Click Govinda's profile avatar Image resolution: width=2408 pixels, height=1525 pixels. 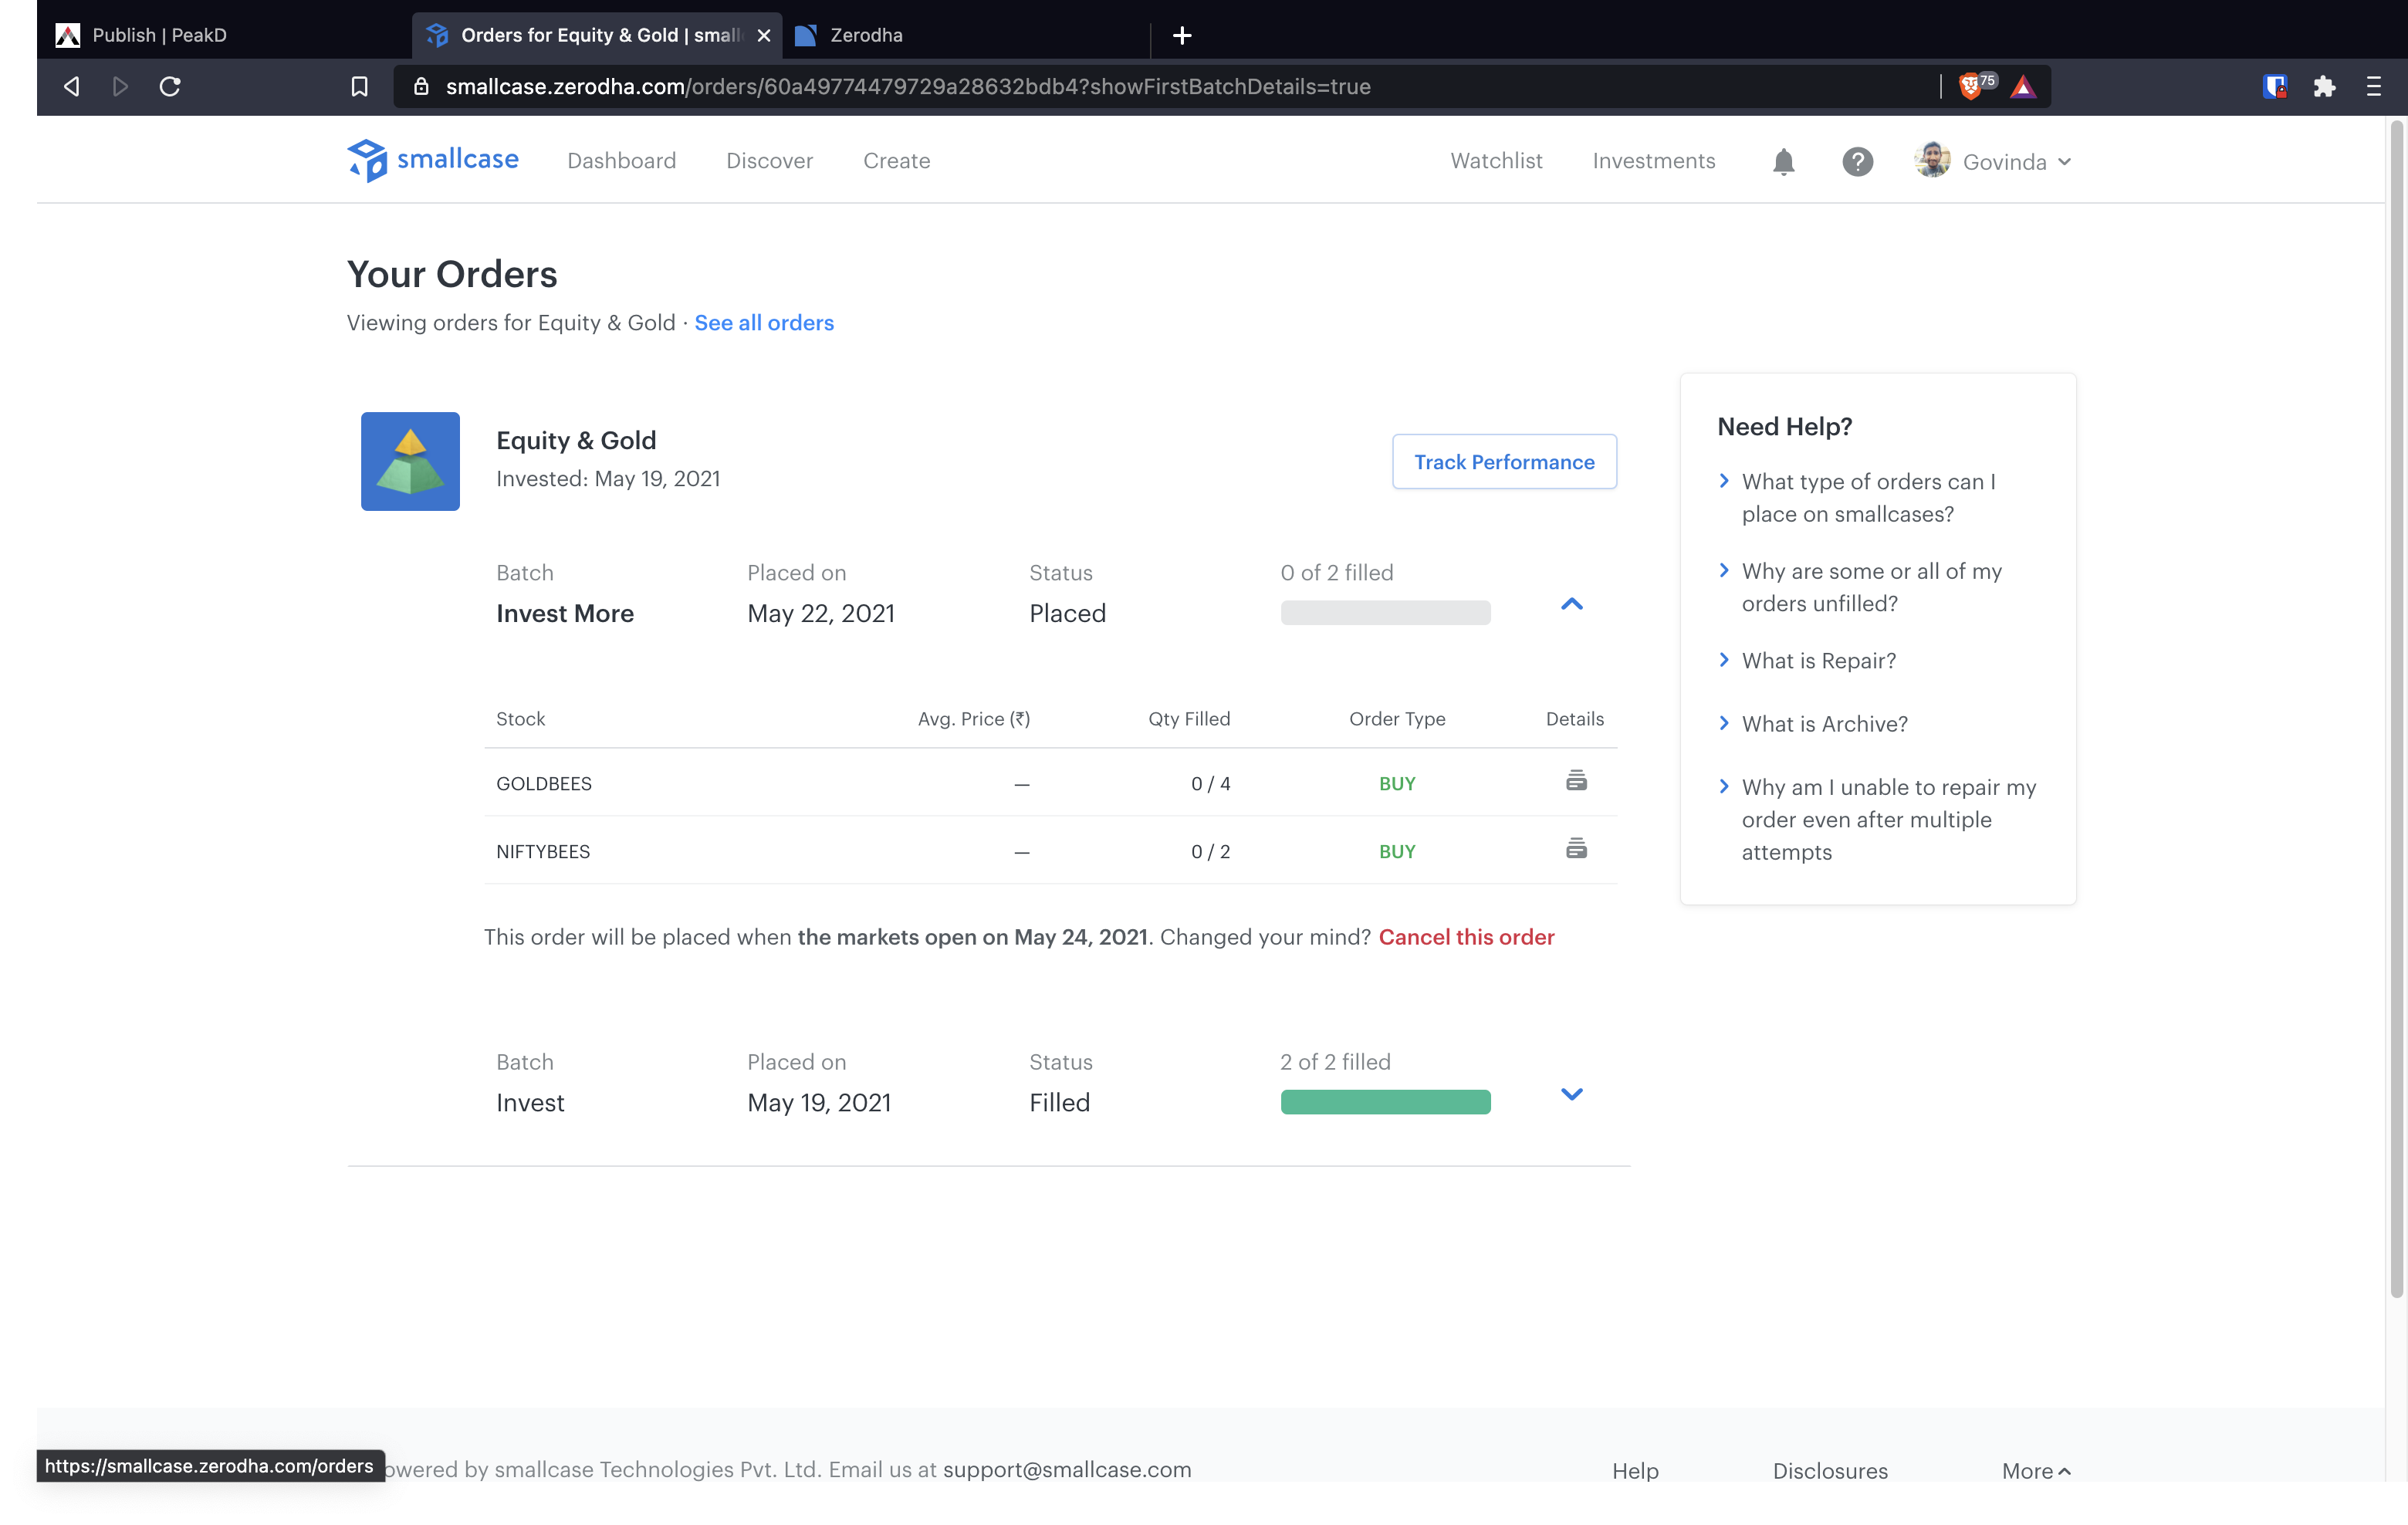point(1932,160)
